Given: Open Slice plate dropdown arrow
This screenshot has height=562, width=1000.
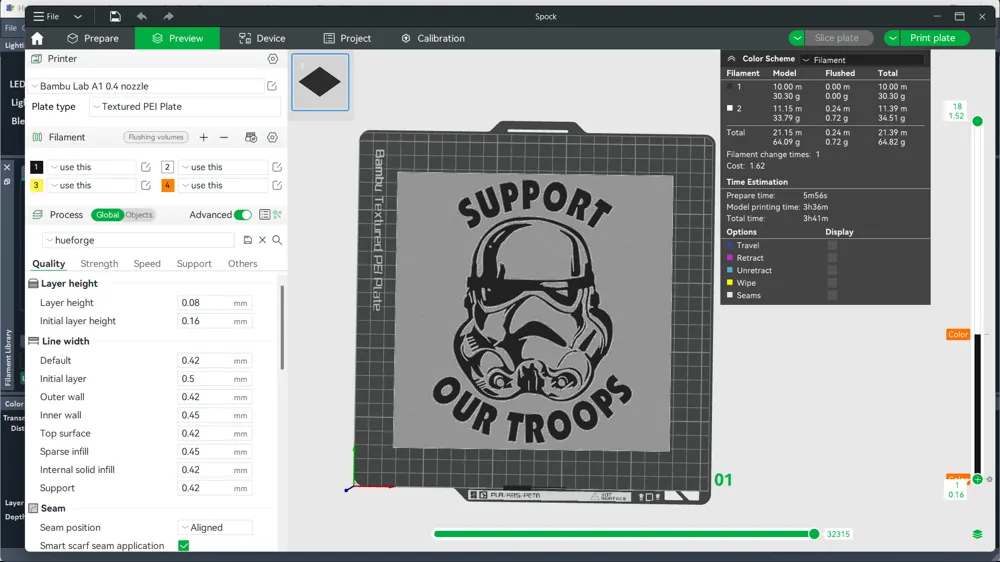Looking at the screenshot, I should coord(797,38).
